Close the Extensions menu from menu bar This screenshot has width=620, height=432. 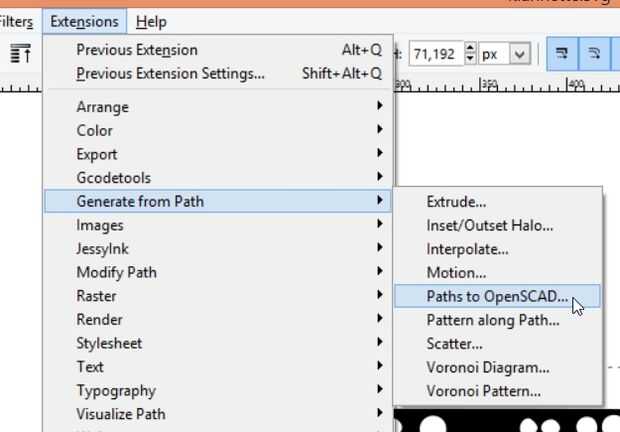84,21
